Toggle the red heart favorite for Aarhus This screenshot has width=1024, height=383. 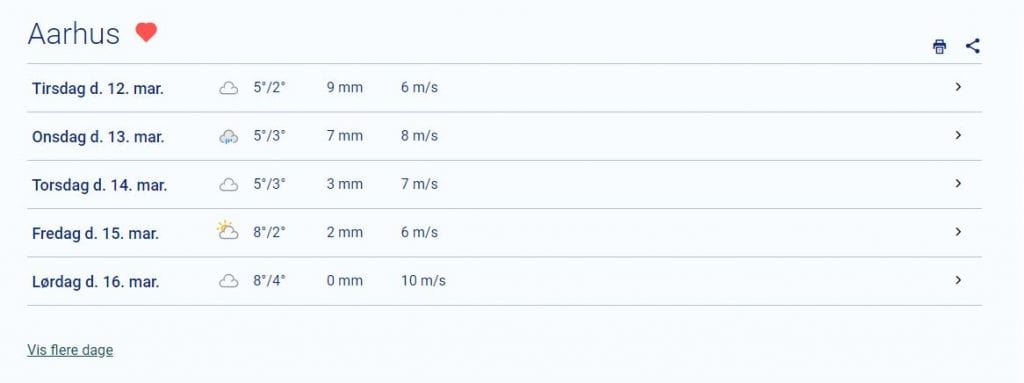146,32
